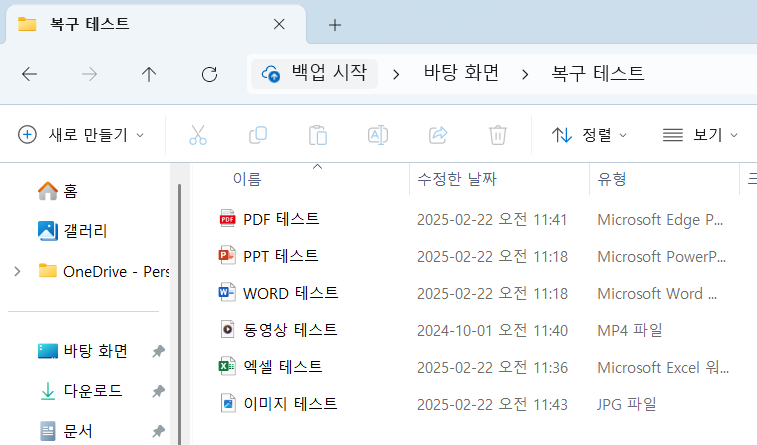Screen dimensions: 757x445
Task: Select the file name PDF 테스트
Action: point(281,219)
